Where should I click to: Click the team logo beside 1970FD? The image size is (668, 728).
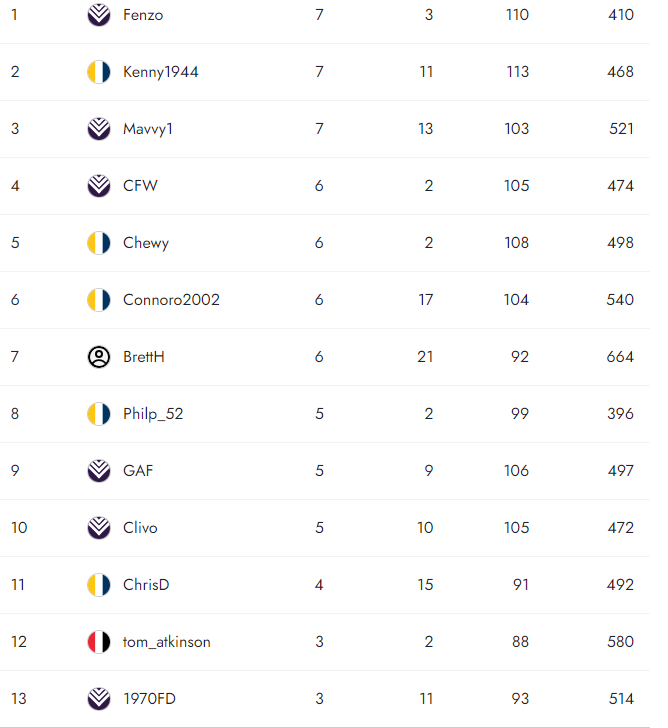point(99,699)
